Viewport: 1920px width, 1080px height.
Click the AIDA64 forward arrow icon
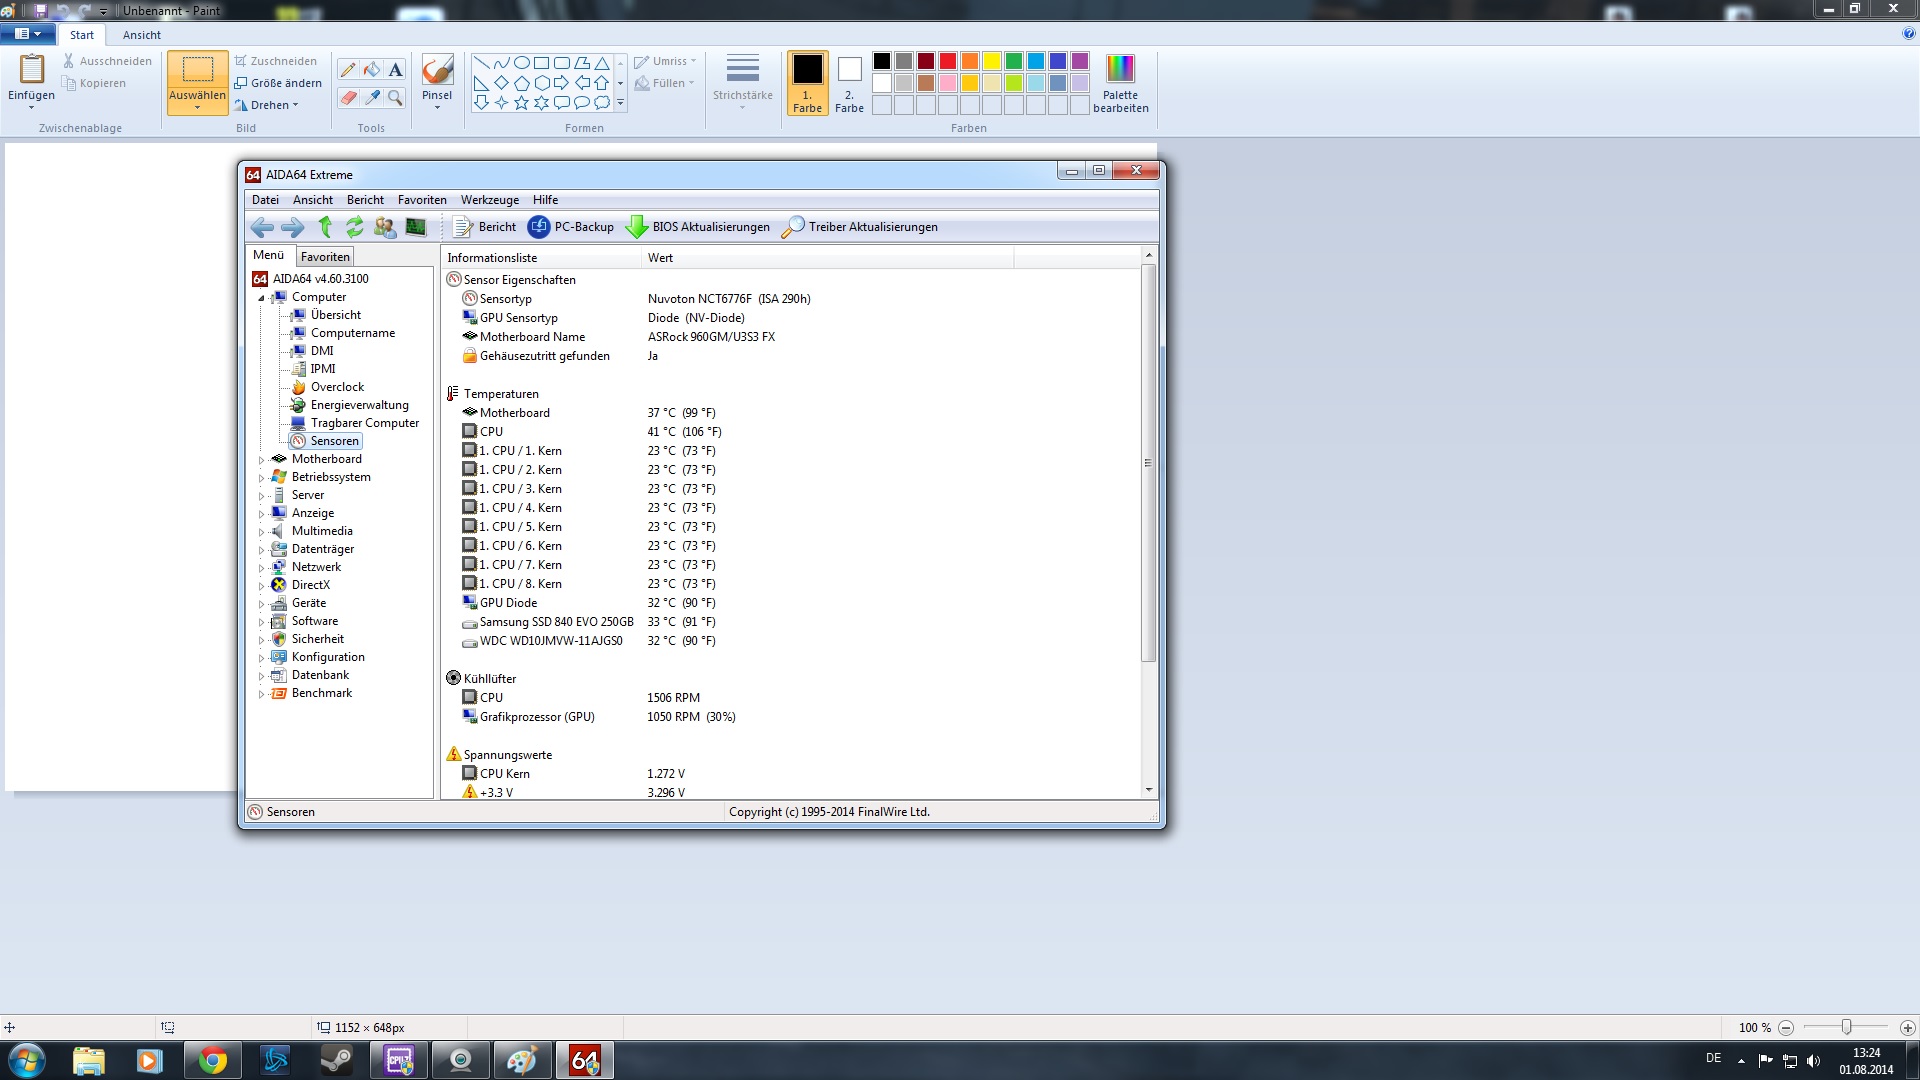click(x=292, y=228)
